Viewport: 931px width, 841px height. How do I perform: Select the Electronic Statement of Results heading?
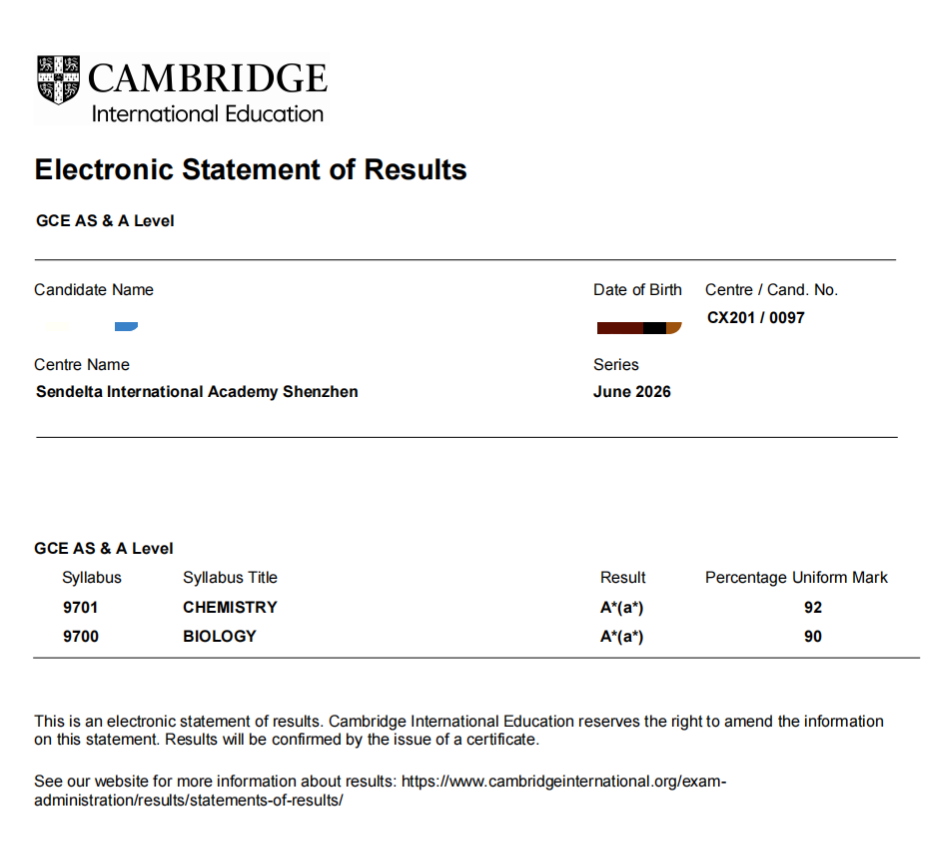(x=251, y=169)
